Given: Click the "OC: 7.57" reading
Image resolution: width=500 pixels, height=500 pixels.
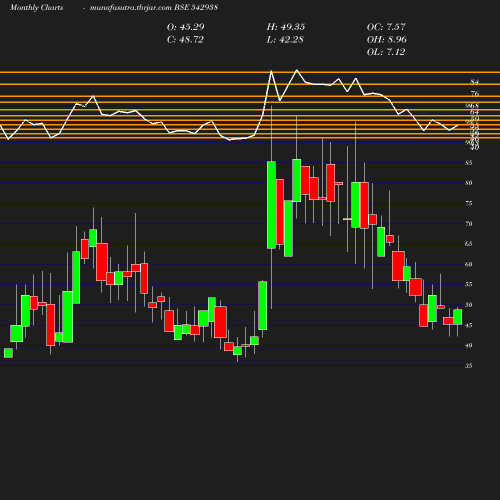Looking at the screenshot, I should coord(386,27).
